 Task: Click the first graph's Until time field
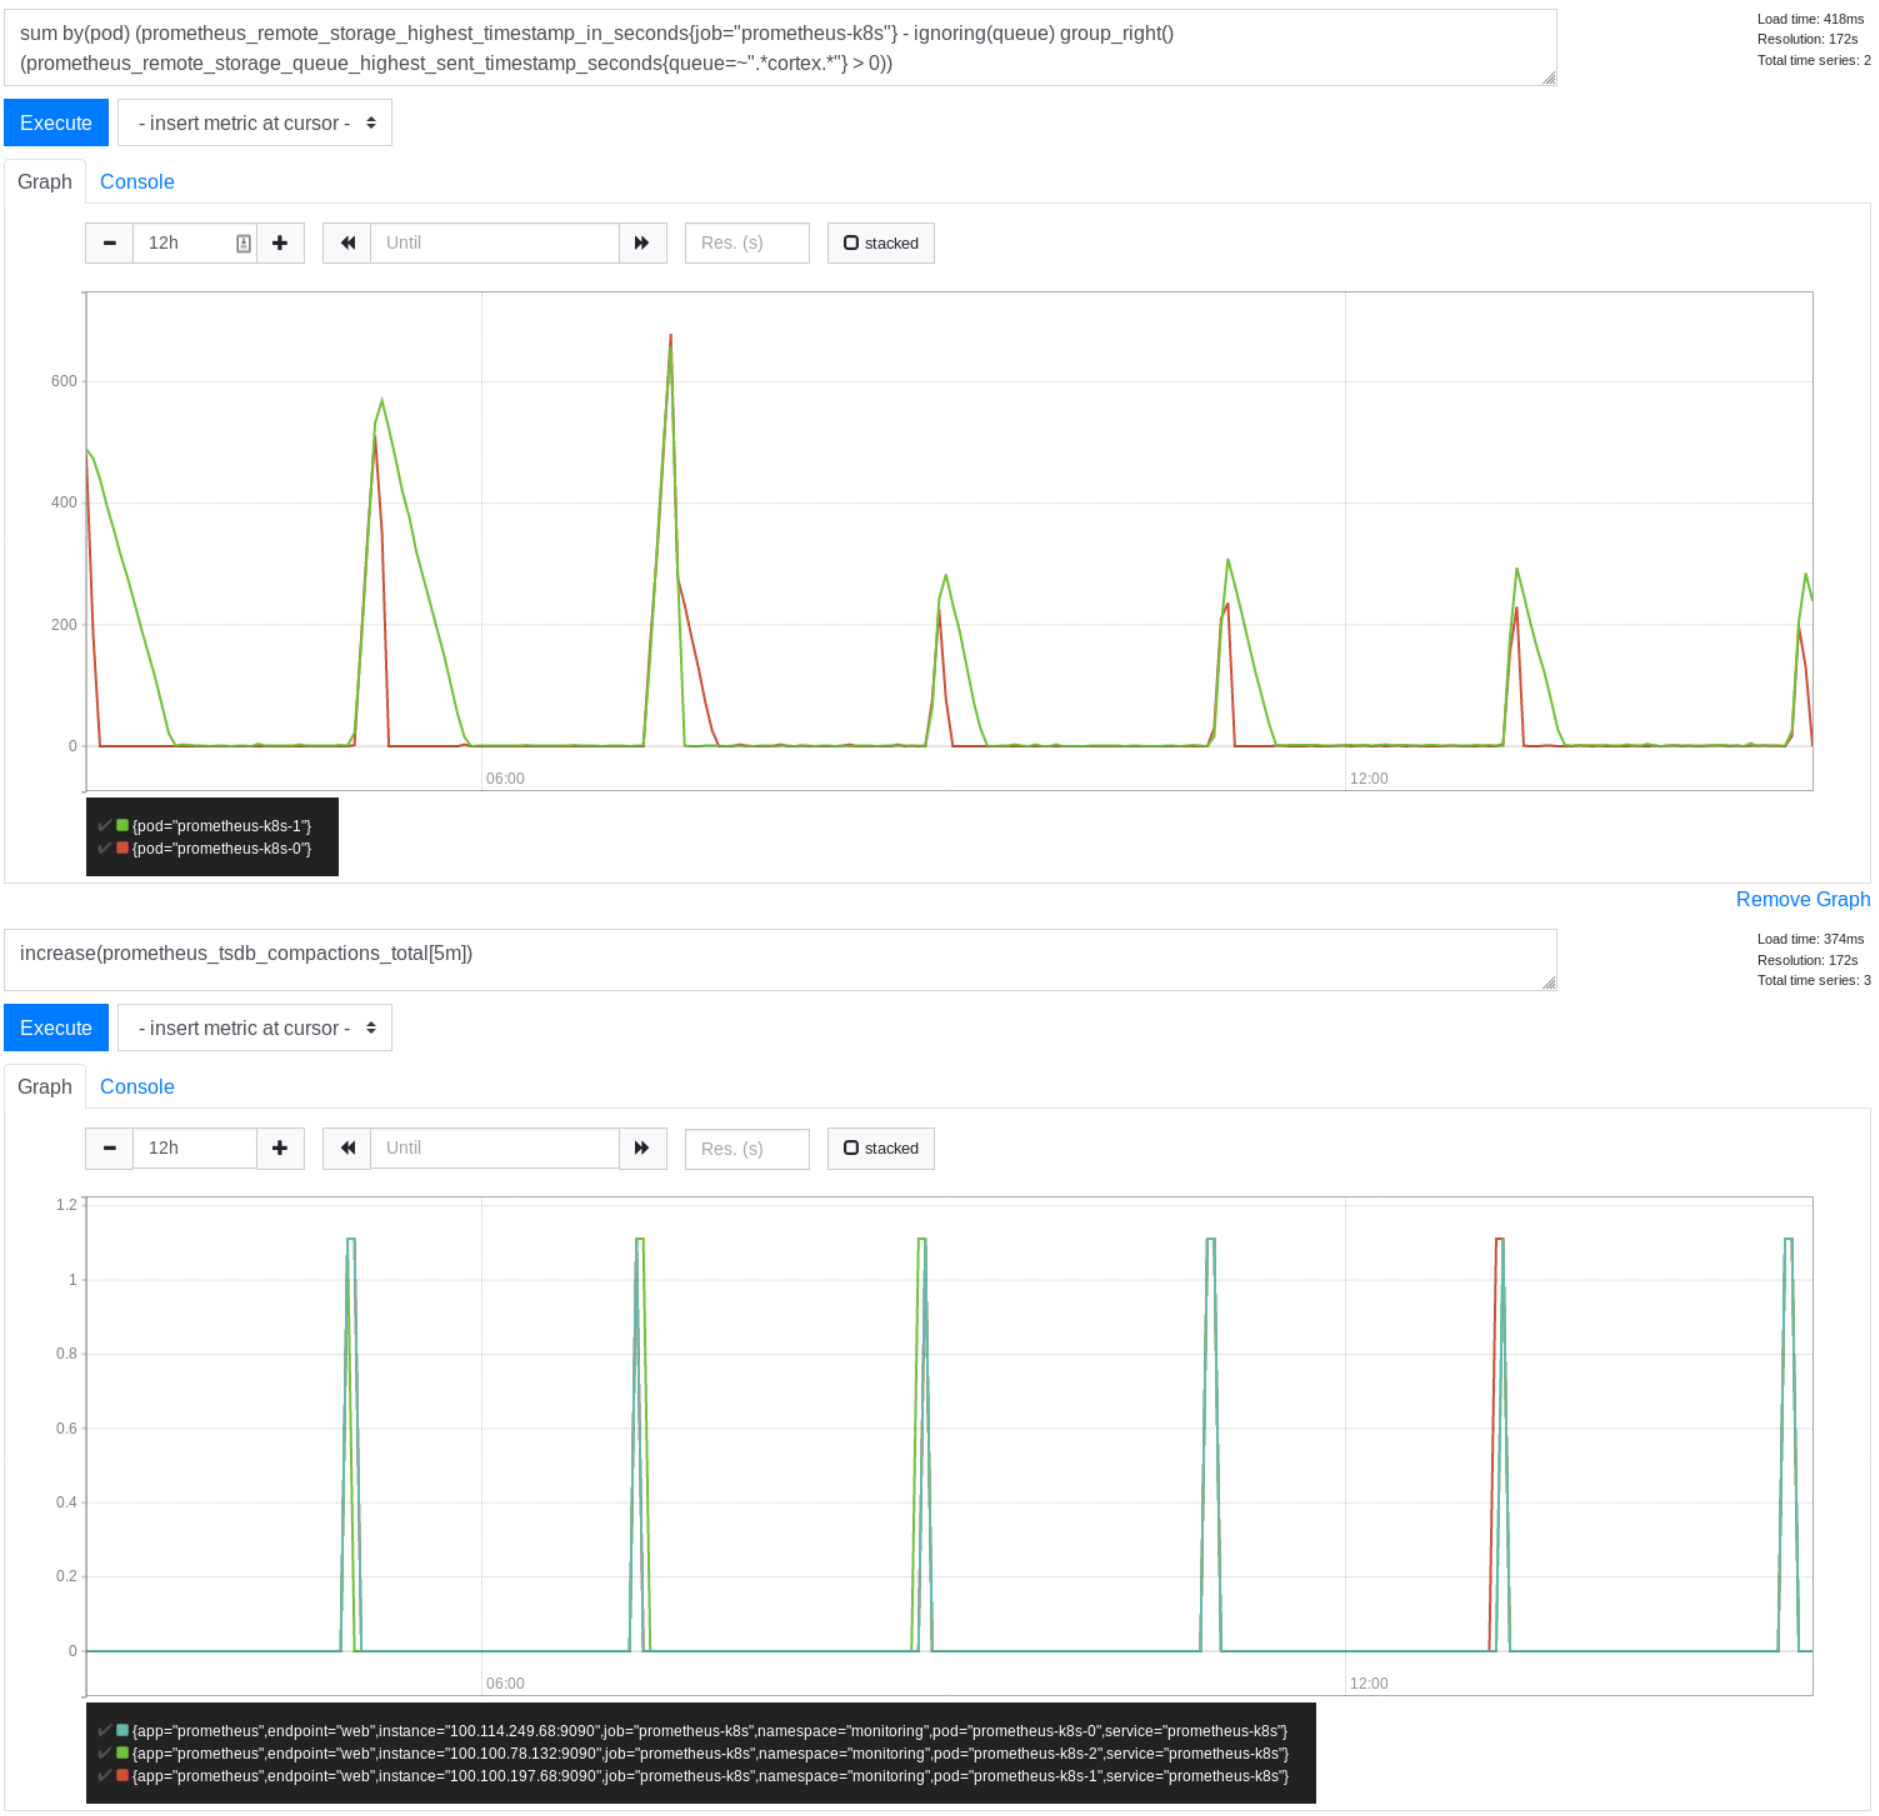[x=495, y=243]
